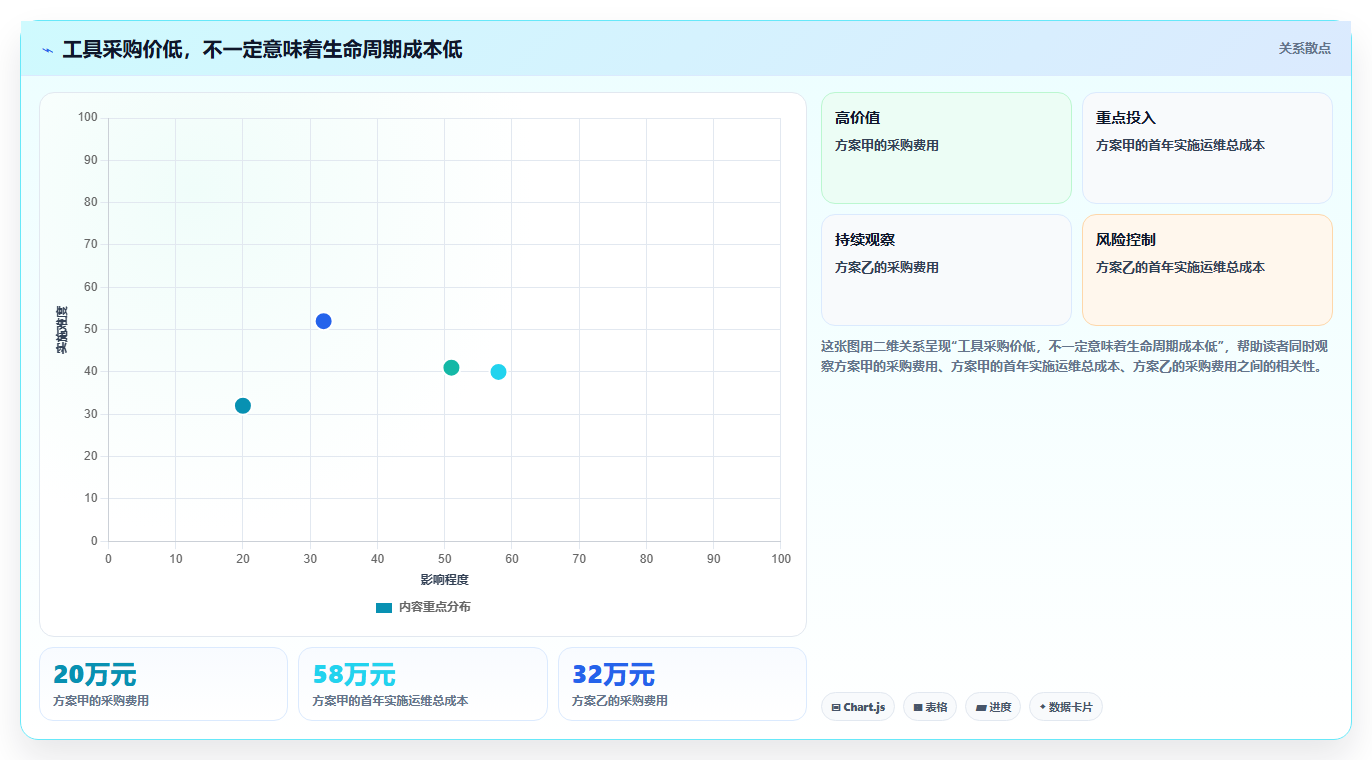Click the Chart.js tag chip
Viewport: 1372px width, 760px height.
tap(858, 707)
